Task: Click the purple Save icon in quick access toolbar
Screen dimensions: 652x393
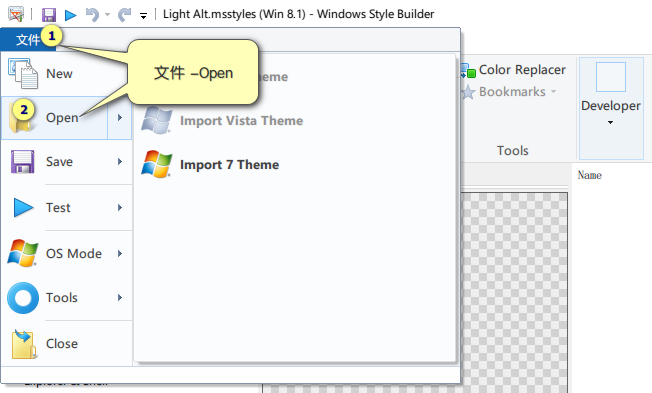Action: [x=49, y=15]
